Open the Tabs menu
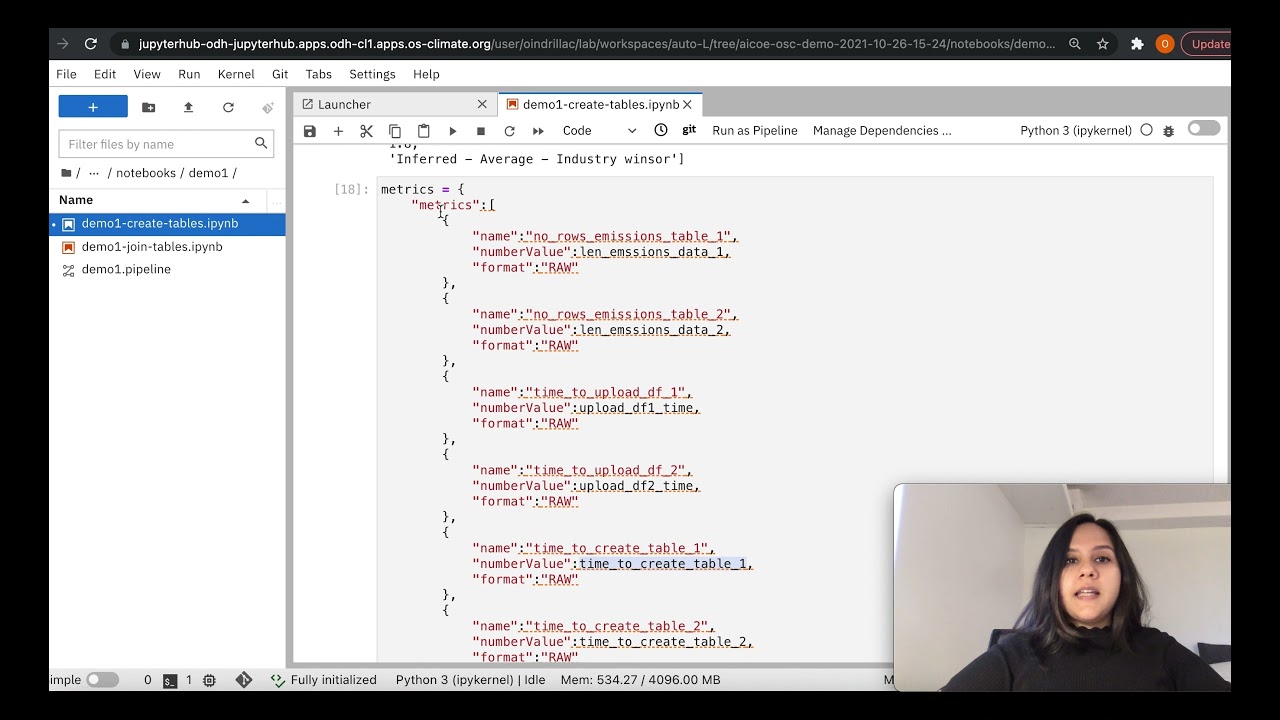 pyautogui.click(x=319, y=74)
